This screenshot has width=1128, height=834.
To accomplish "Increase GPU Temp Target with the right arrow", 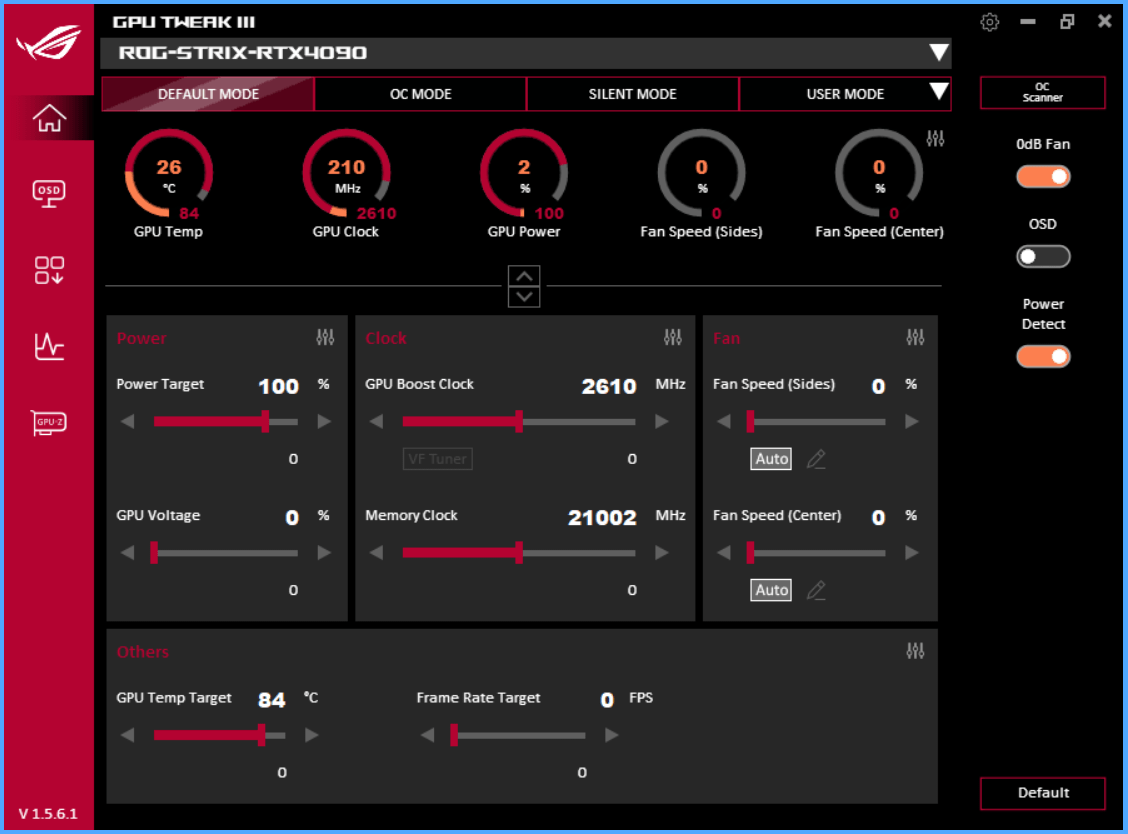I will (311, 735).
